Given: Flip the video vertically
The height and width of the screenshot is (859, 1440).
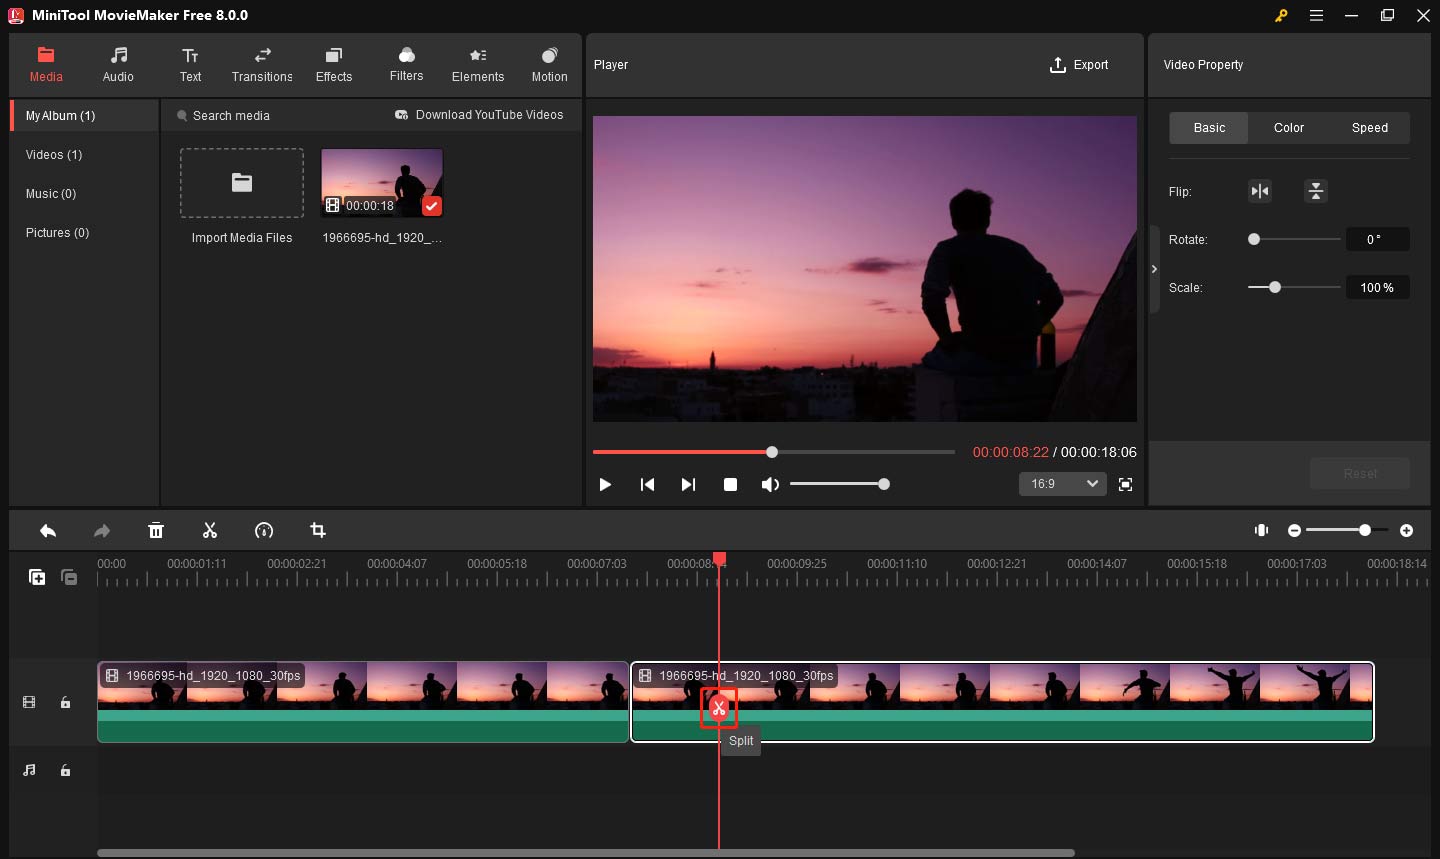Looking at the screenshot, I should click(x=1316, y=191).
